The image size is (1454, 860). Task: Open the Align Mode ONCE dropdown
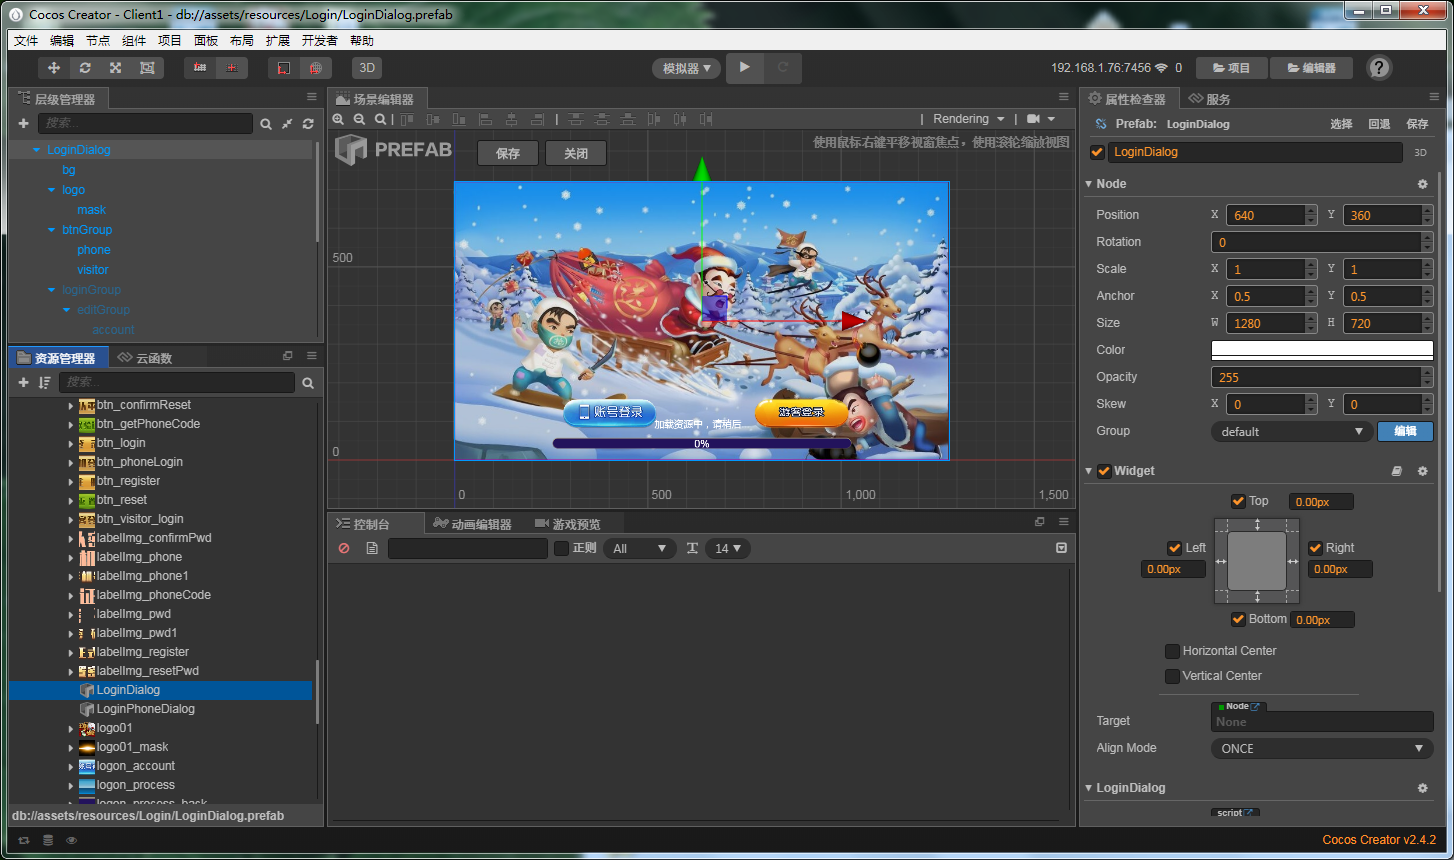[1321, 748]
